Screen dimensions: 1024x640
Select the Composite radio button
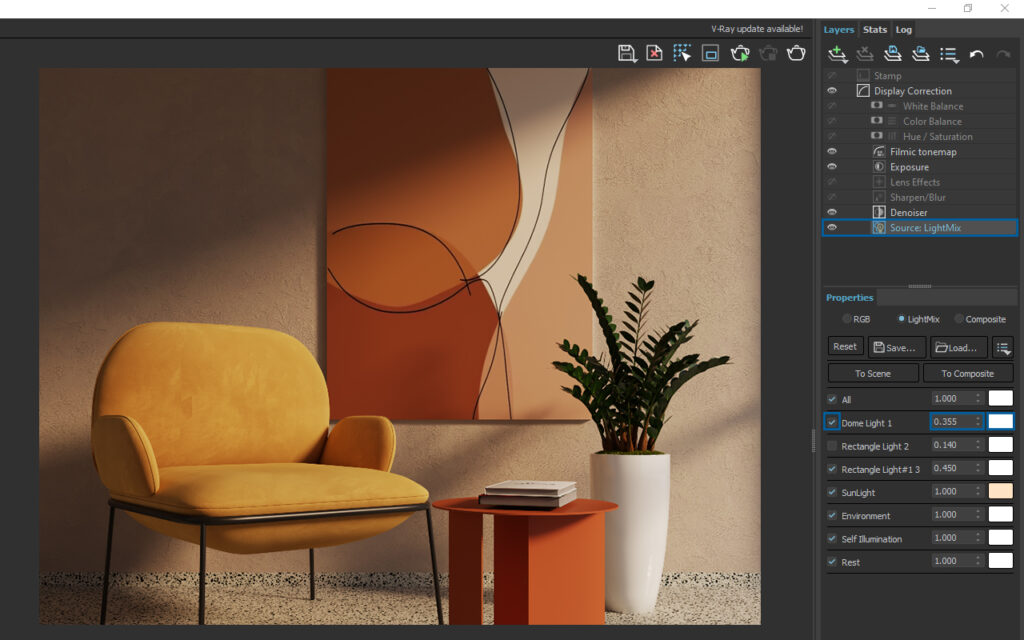[960, 319]
